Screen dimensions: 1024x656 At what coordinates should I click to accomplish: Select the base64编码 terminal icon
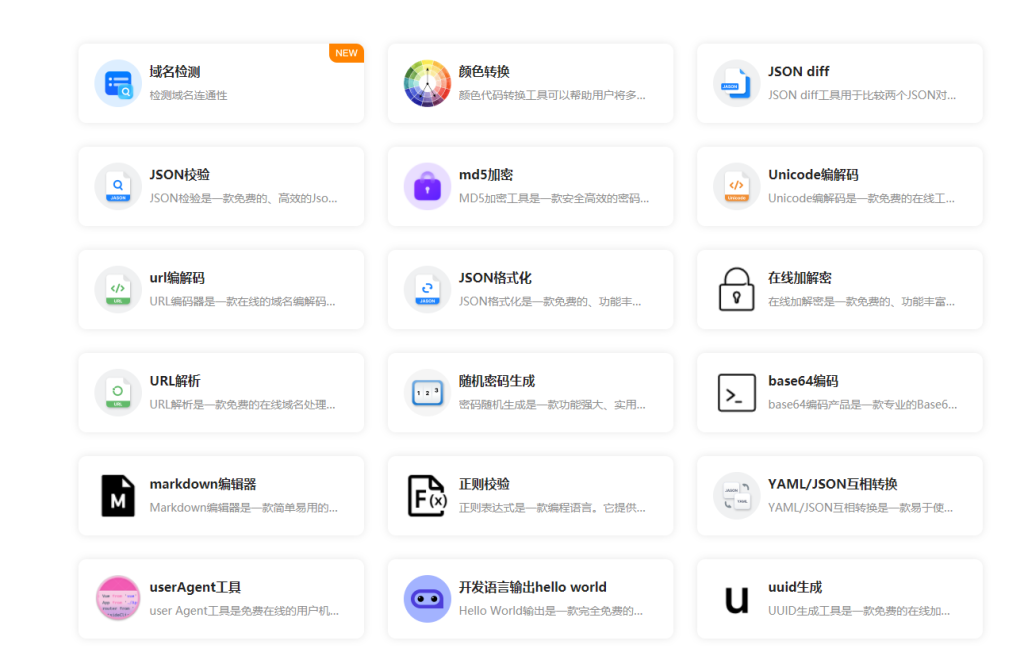(x=736, y=391)
